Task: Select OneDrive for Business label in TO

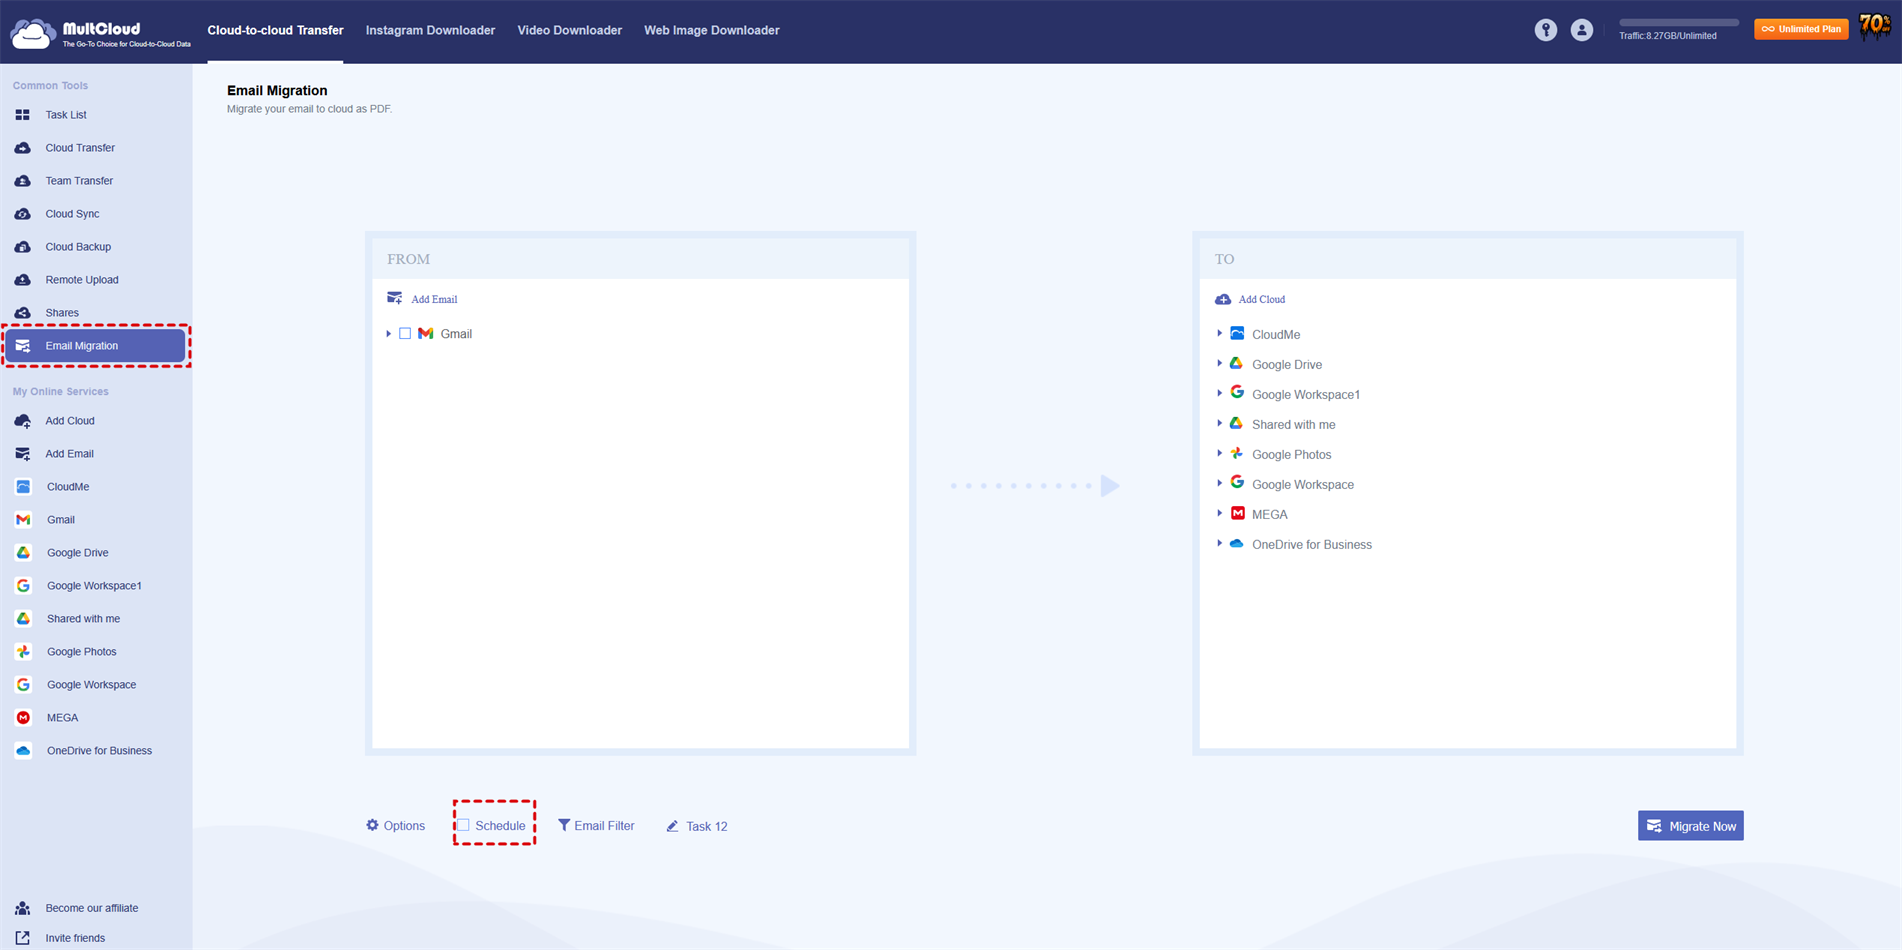Action: [1312, 545]
